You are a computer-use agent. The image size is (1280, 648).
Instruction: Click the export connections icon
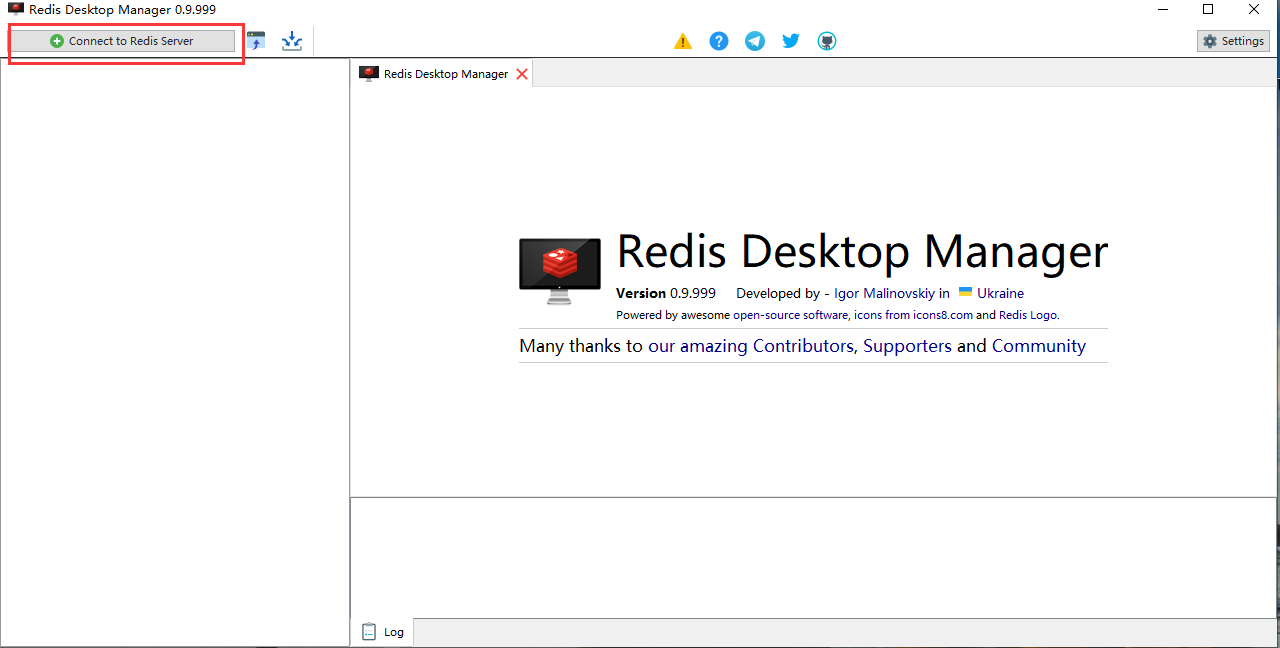tap(292, 41)
